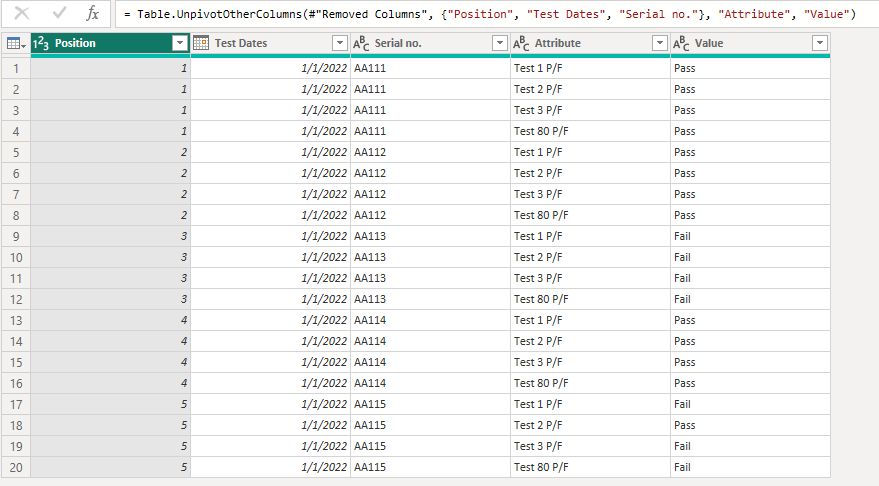
Task: Click the 1/1/2022 date in row 6
Action: 271,173
